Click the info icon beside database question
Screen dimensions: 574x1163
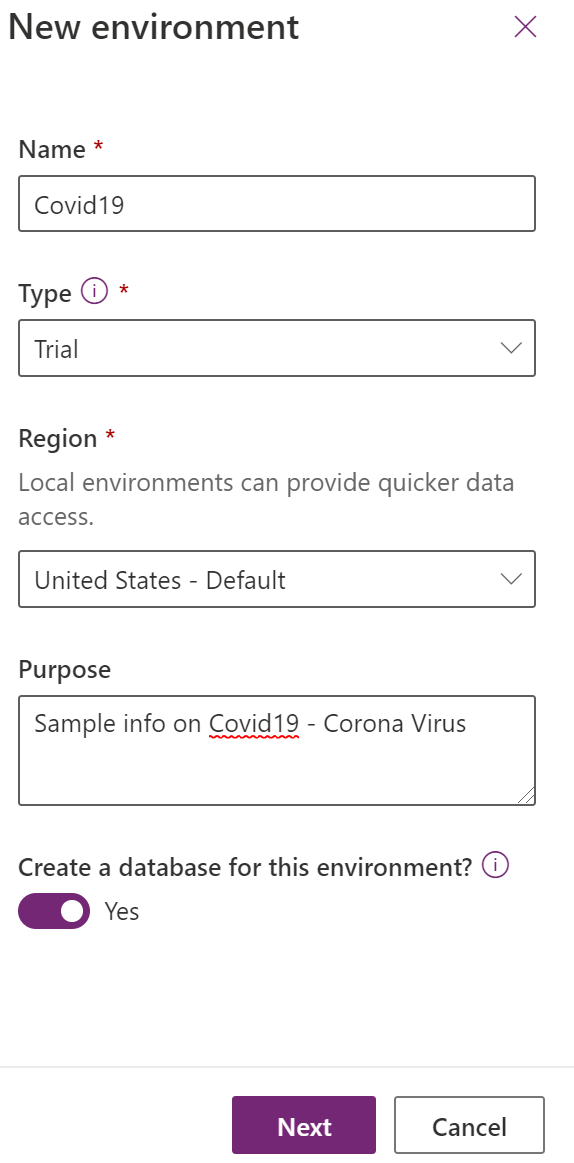[x=495, y=865]
